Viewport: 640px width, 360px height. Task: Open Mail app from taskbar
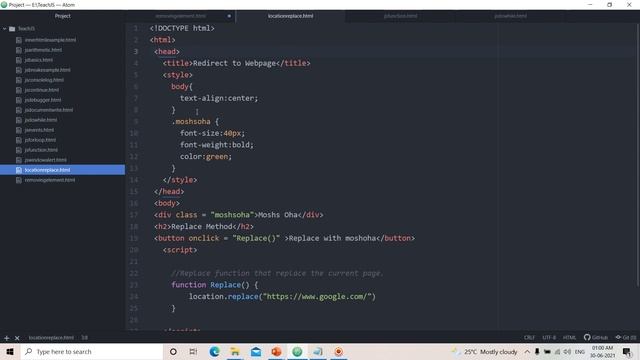click(x=256, y=351)
